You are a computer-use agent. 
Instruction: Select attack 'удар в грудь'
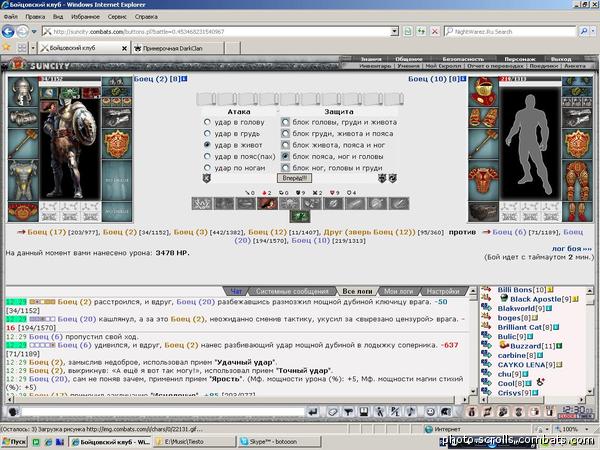point(207,134)
